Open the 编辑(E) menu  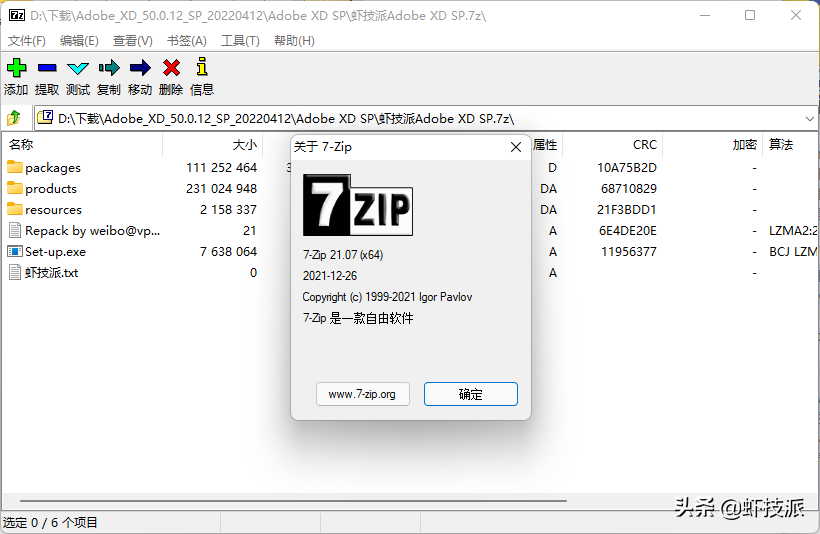pyautogui.click(x=79, y=41)
